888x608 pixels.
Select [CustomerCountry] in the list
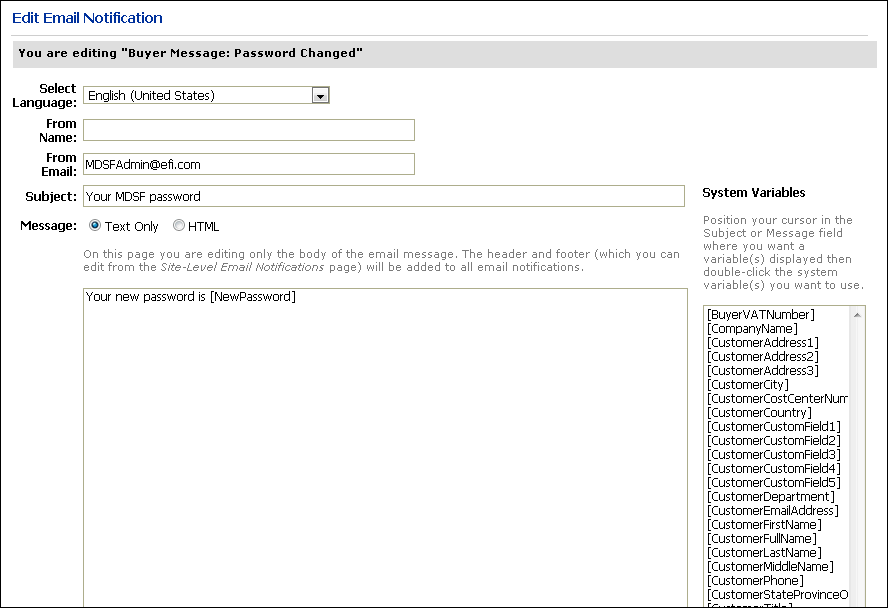tap(759, 413)
